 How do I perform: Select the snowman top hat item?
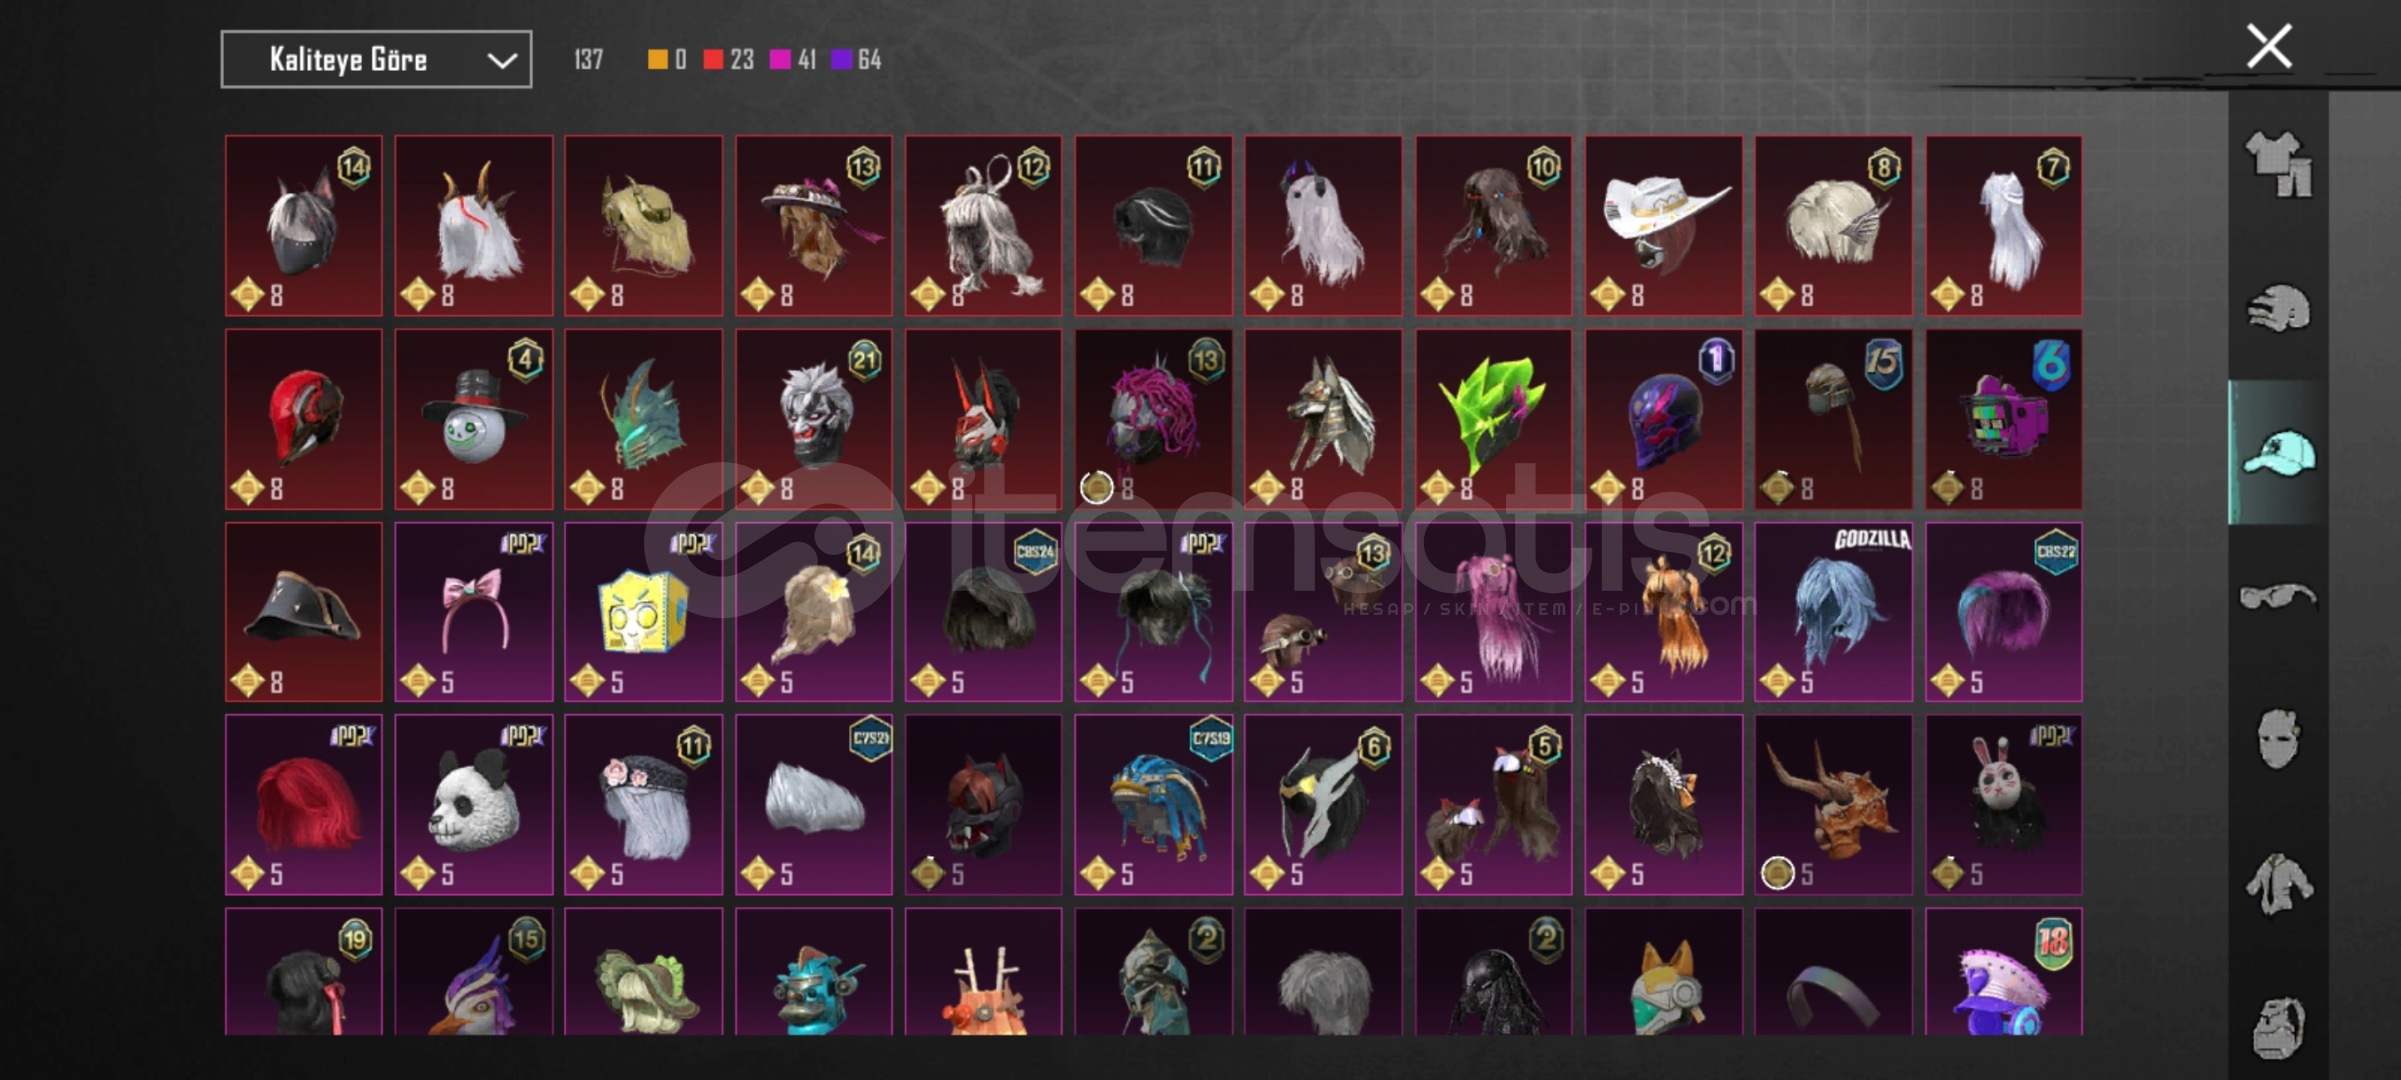click(474, 418)
